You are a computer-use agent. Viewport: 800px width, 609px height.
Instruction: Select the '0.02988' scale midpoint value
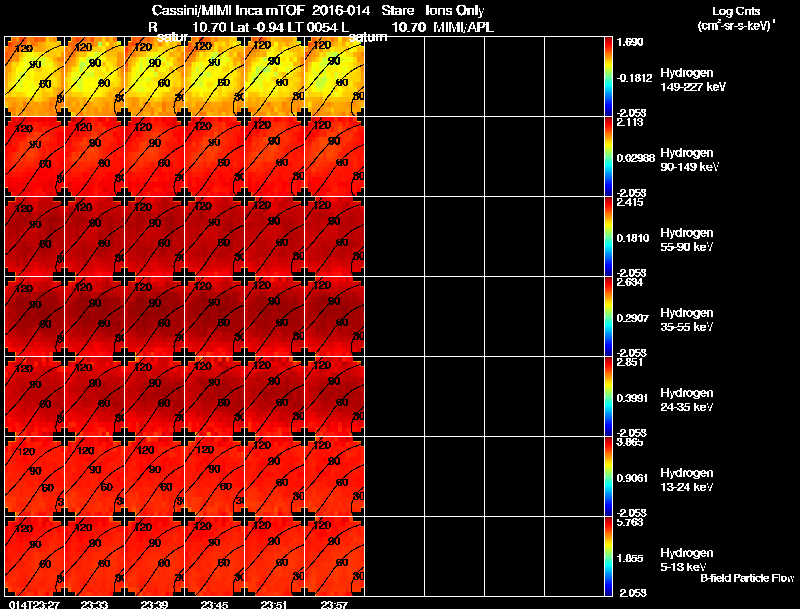point(636,158)
